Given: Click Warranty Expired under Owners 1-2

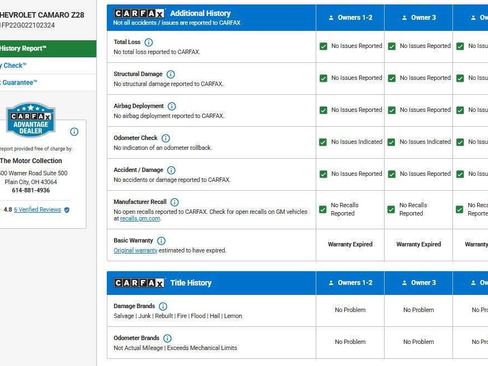Looking at the screenshot, I should [x=350, y=244].
